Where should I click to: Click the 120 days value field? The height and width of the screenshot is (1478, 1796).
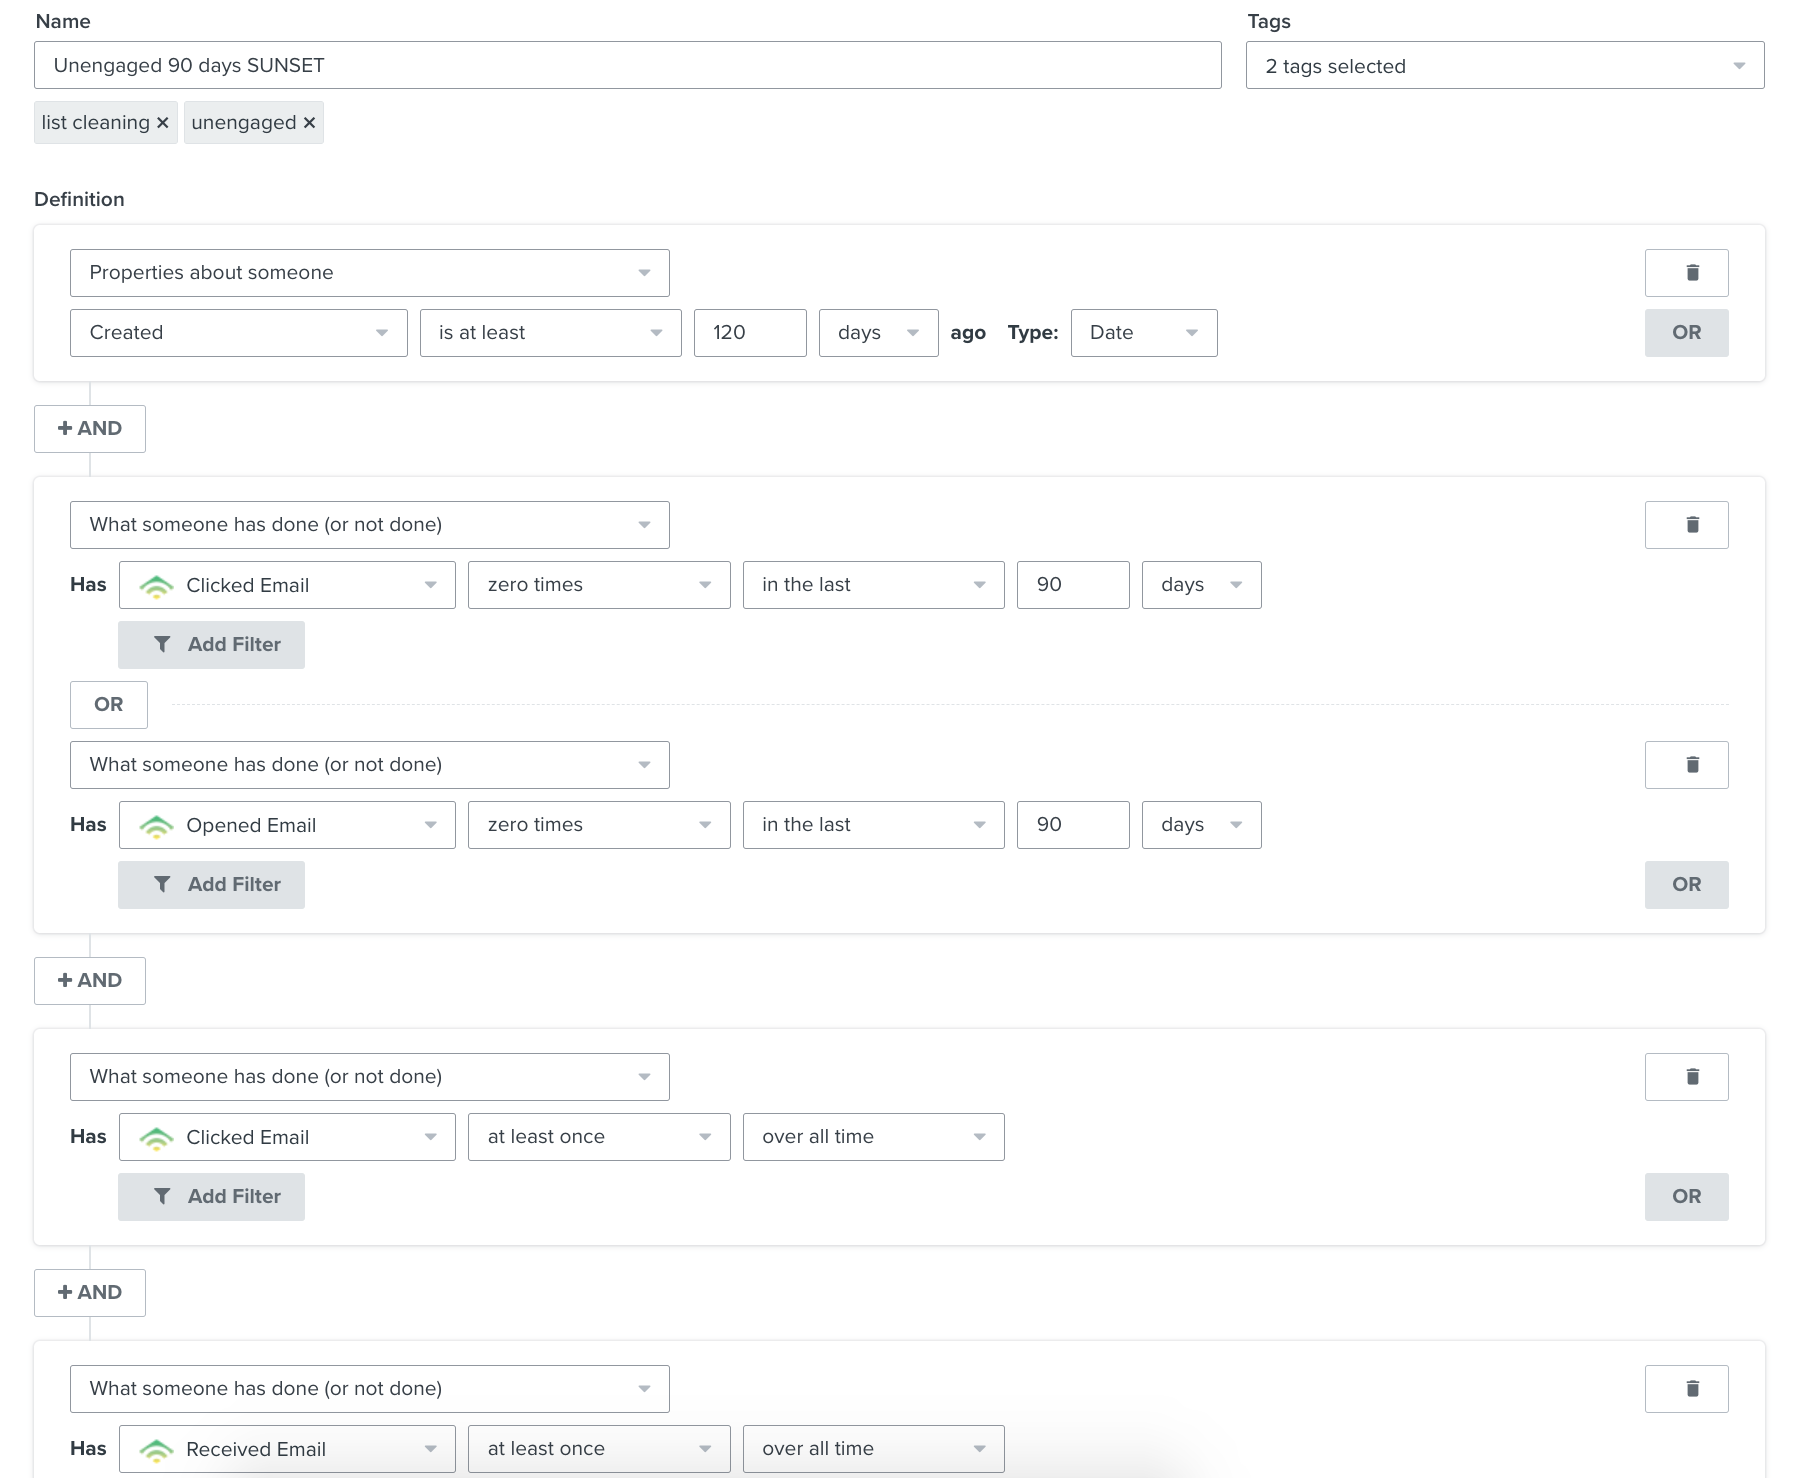[x=749, y=333]
